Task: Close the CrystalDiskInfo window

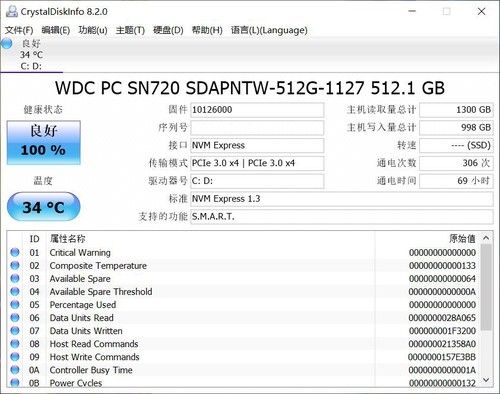Action: [x=481, y=11]
